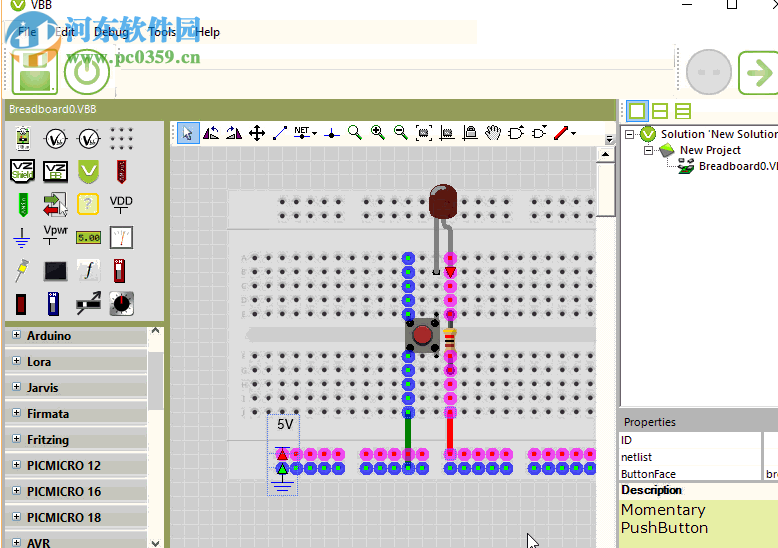Select the VDD power component
The height and width of the screenshot is (548, 778).
click(121, 204)
